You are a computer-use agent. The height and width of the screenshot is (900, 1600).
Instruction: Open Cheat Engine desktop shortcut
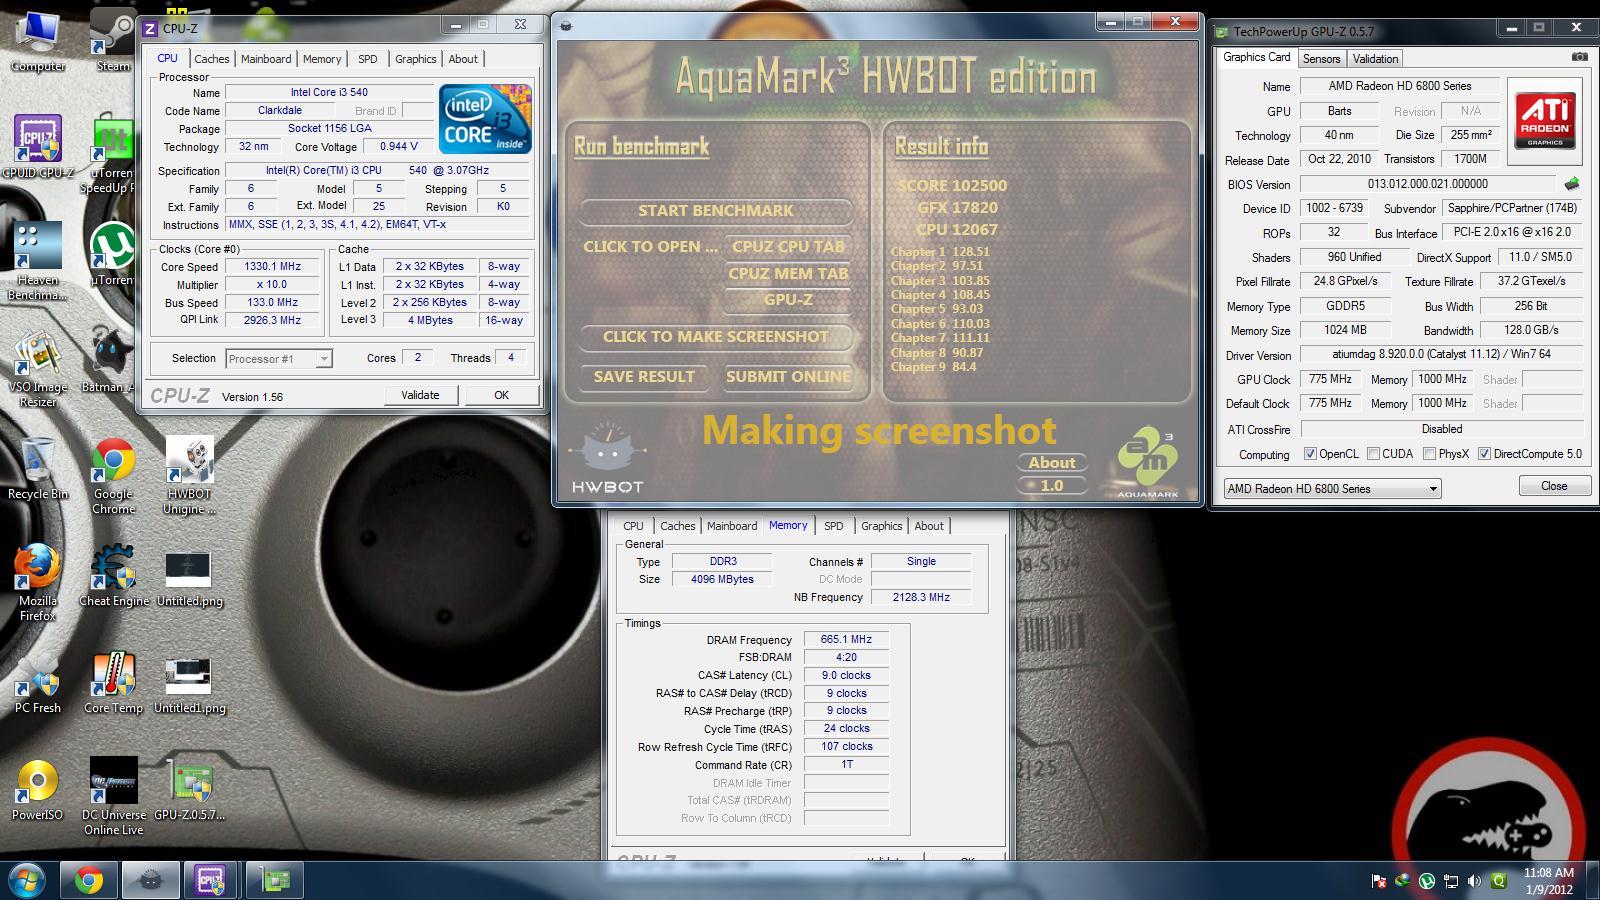113,577
